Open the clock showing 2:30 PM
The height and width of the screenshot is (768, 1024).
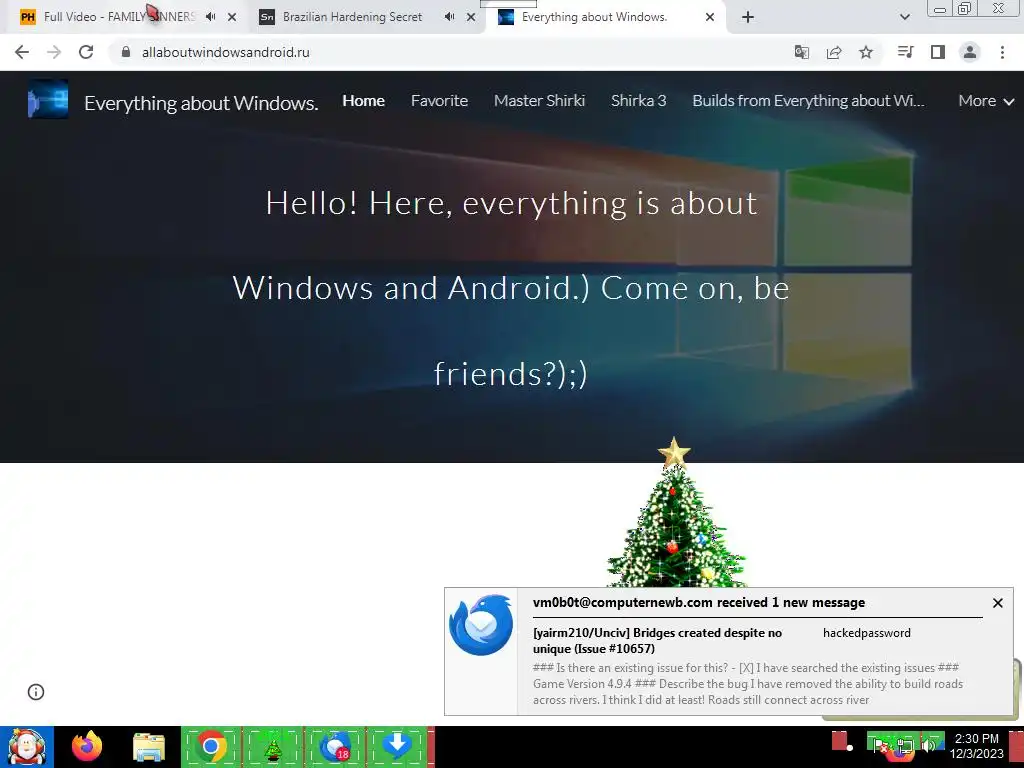(976, 746)
